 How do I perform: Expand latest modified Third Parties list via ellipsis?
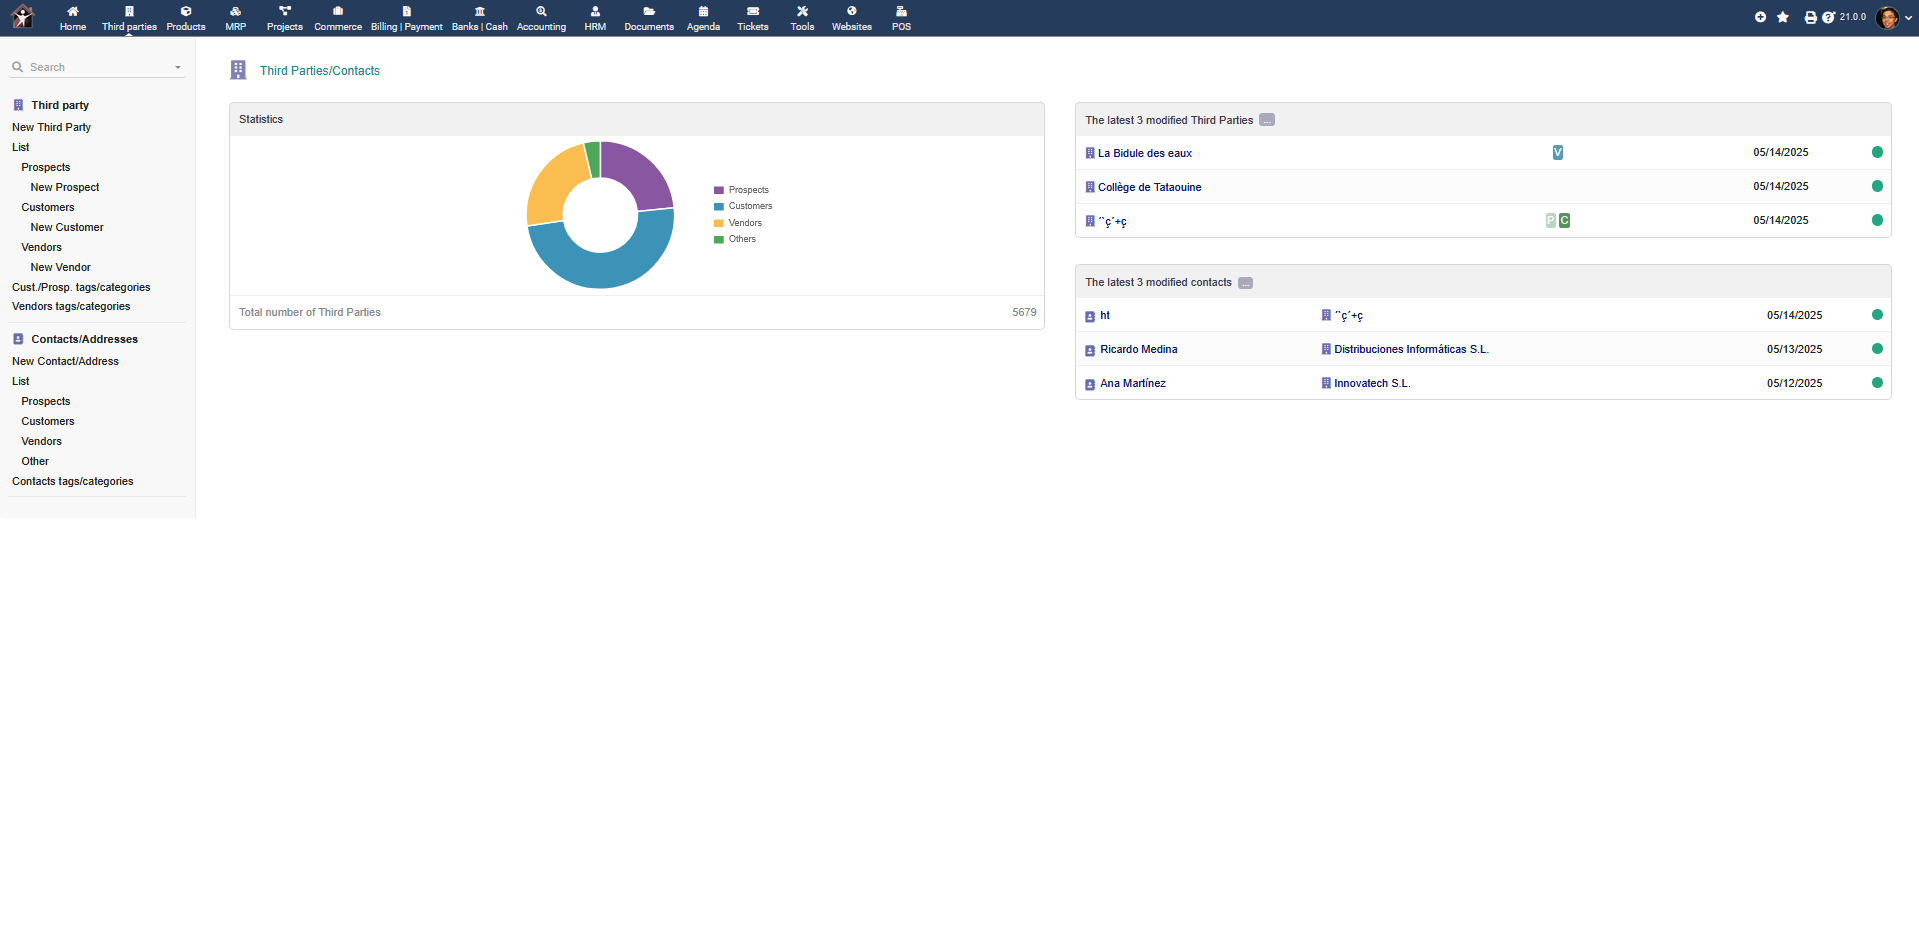click(x=1266, y=119)
